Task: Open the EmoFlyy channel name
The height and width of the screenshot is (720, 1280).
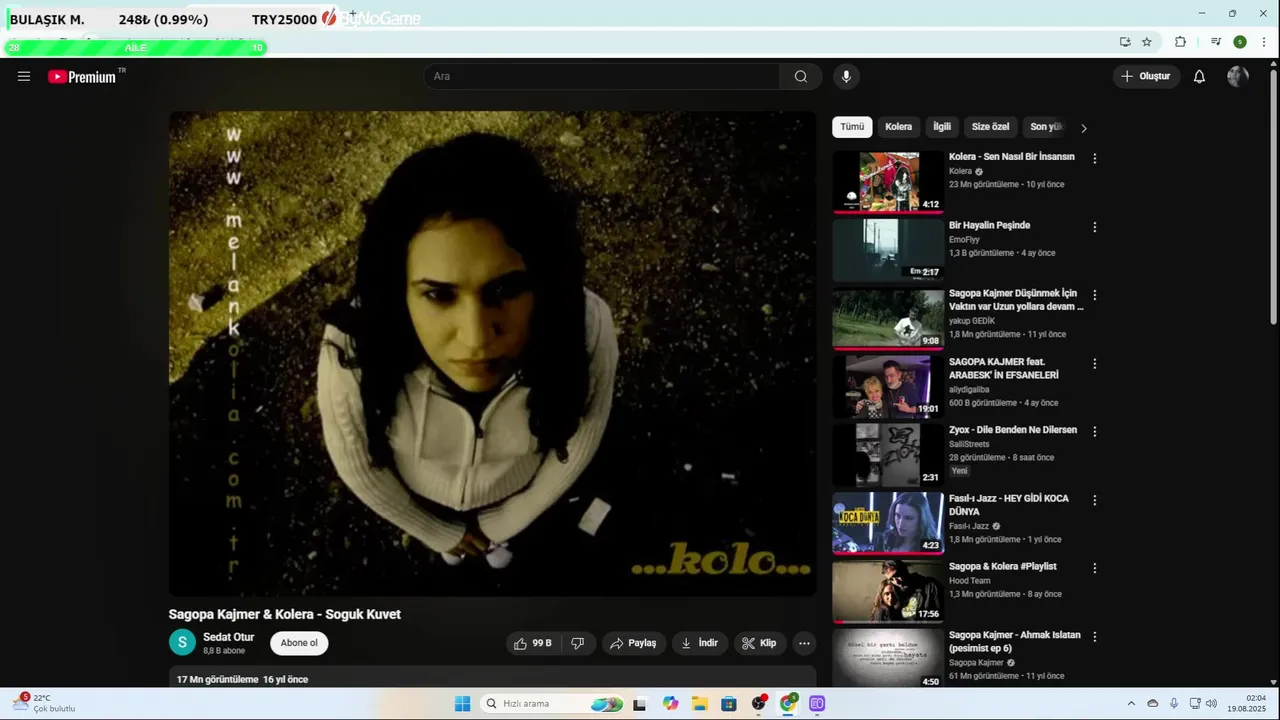Action: [x=964, y=240]
